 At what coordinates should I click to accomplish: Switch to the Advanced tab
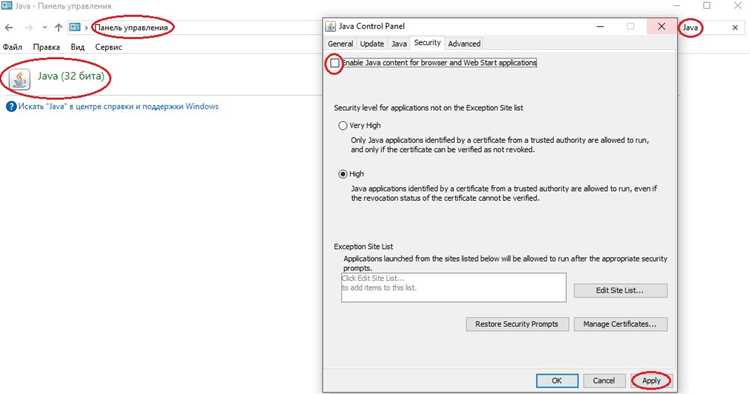pyautogui.click(x=464, y=44)
